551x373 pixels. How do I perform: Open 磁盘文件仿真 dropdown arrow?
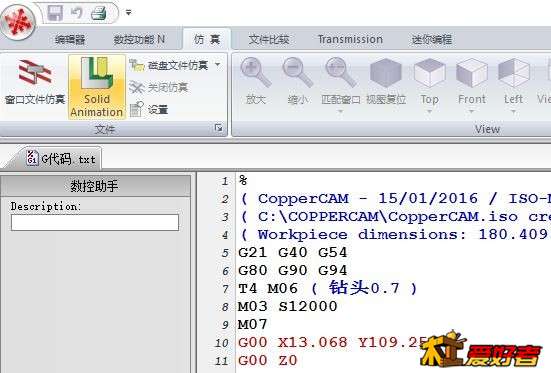click(x=218, y=65)
